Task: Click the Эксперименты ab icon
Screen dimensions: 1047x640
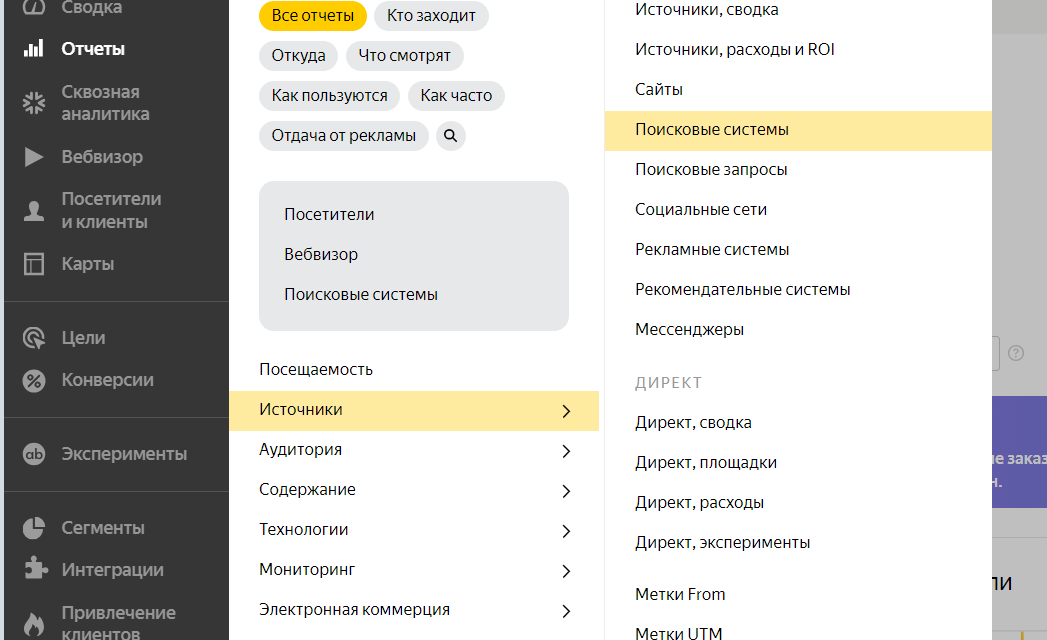Action: (x=34, y=454)
